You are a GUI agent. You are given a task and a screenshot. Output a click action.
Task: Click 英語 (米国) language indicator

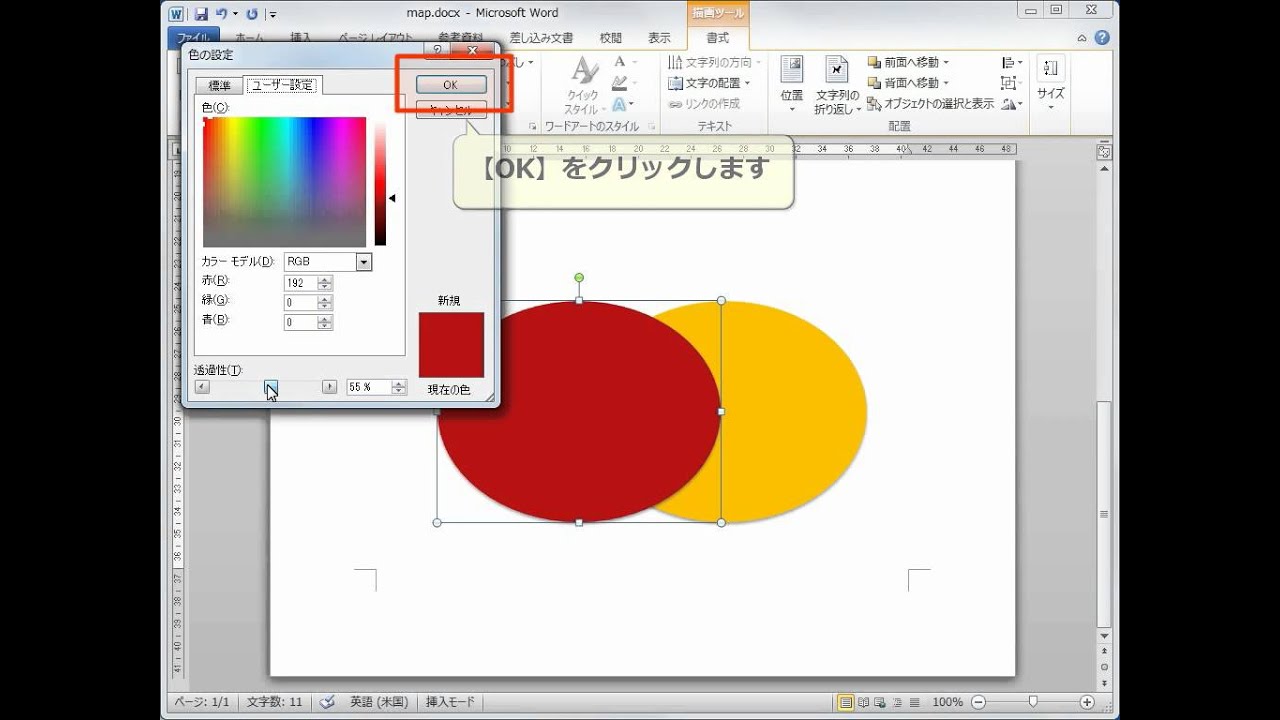[379, 702]
